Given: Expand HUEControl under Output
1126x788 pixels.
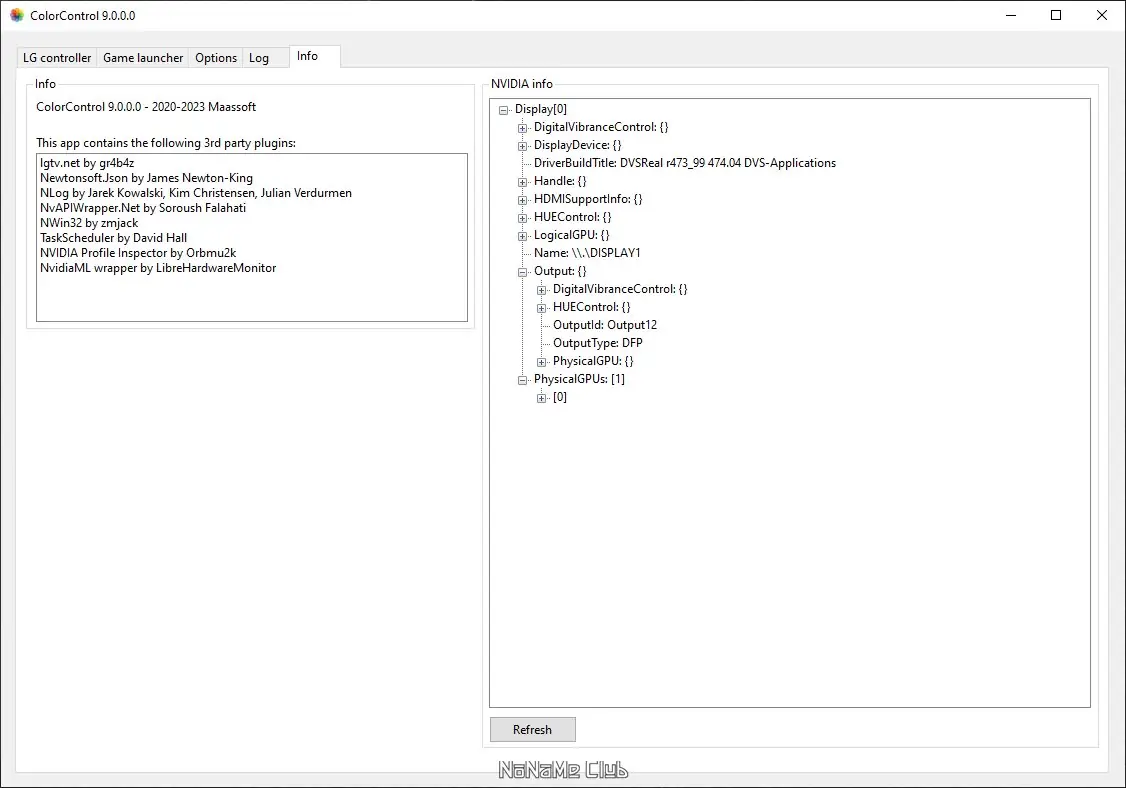Looking at the screenshot, I should pyautogui.click(x=541, y=307).
